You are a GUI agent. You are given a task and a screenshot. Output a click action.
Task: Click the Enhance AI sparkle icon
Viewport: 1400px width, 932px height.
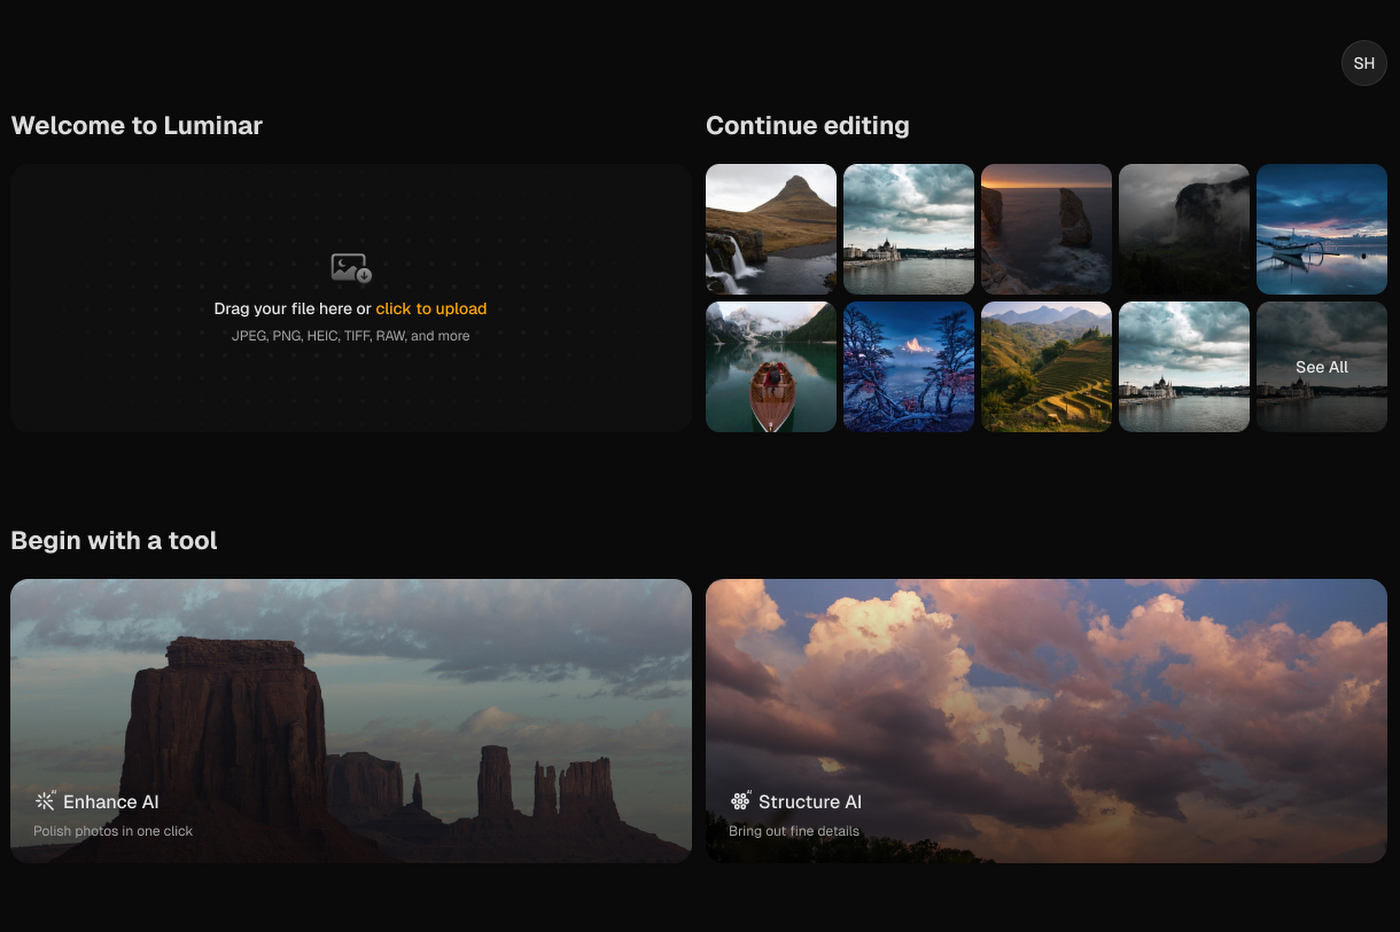[x=45, y=801]
